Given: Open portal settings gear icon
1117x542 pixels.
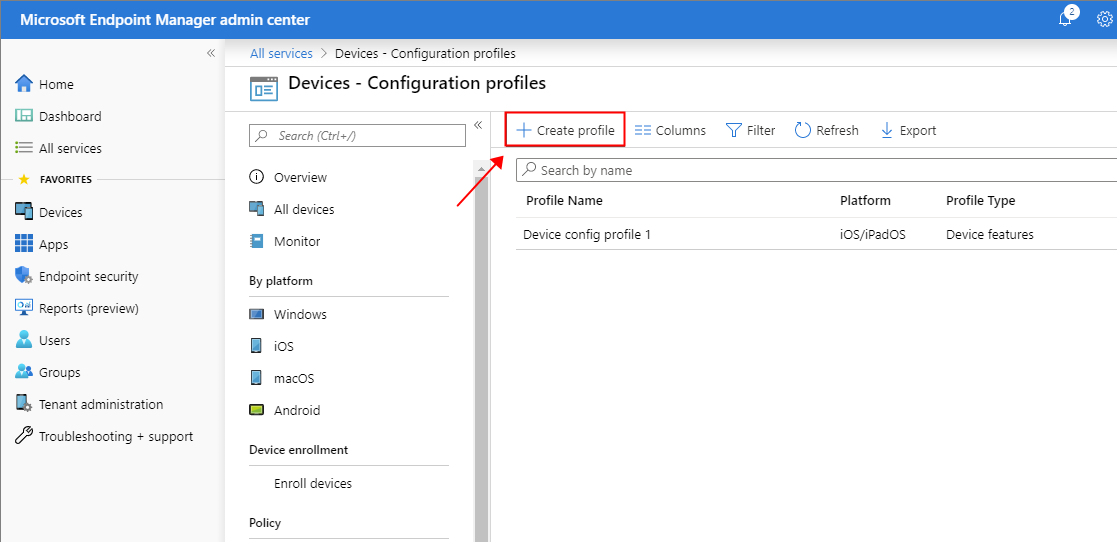Looking at the screenshot, I should (x=1105, y=20).
